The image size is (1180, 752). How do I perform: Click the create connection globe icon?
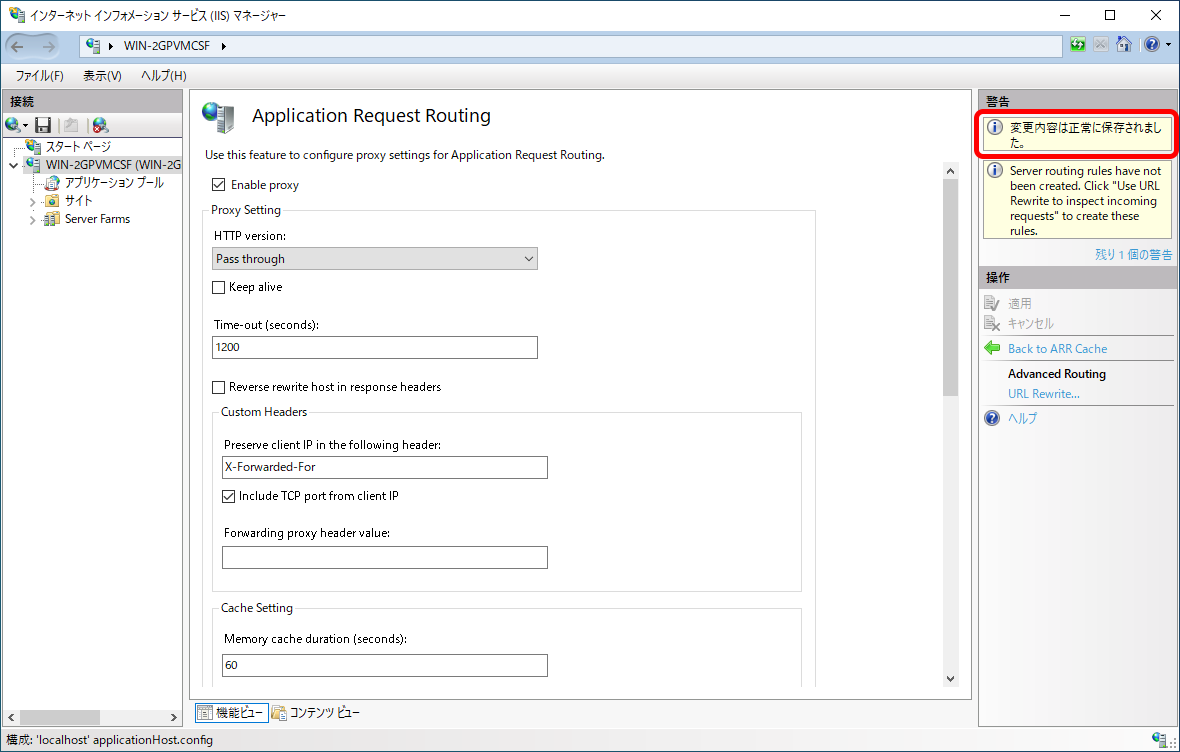[x=14, y=125]
